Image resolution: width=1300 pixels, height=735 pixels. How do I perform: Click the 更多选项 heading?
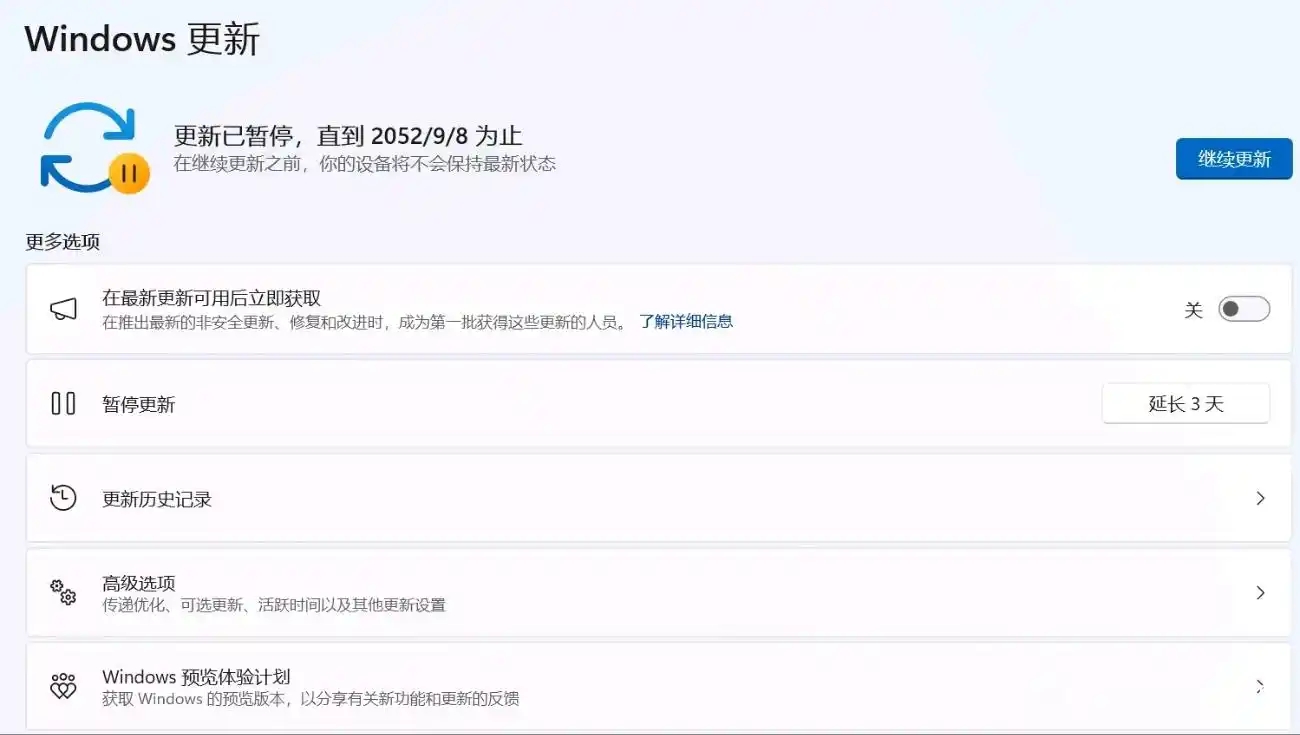[62, 242]
